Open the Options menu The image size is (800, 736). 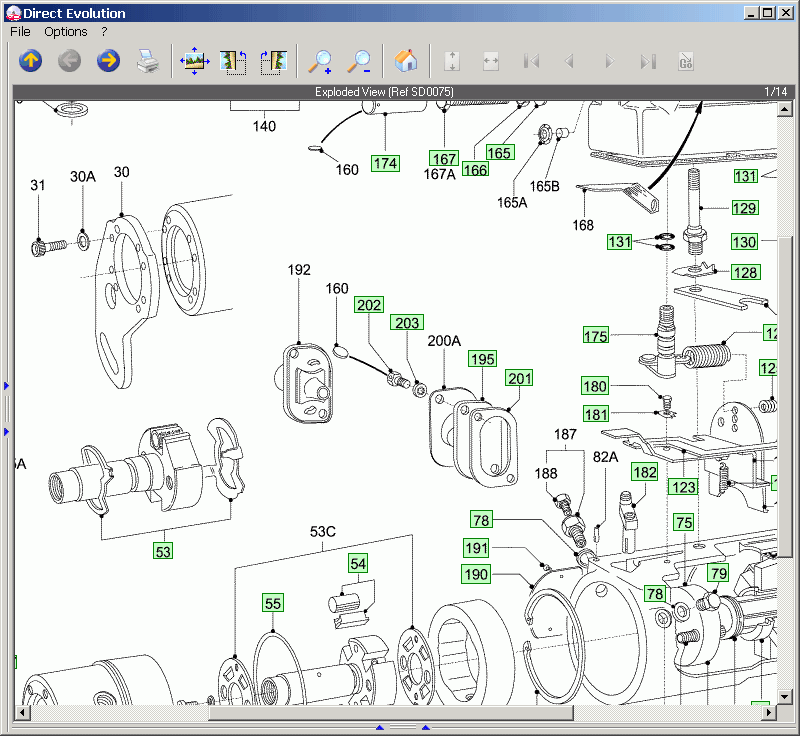(x=66, y=31)
